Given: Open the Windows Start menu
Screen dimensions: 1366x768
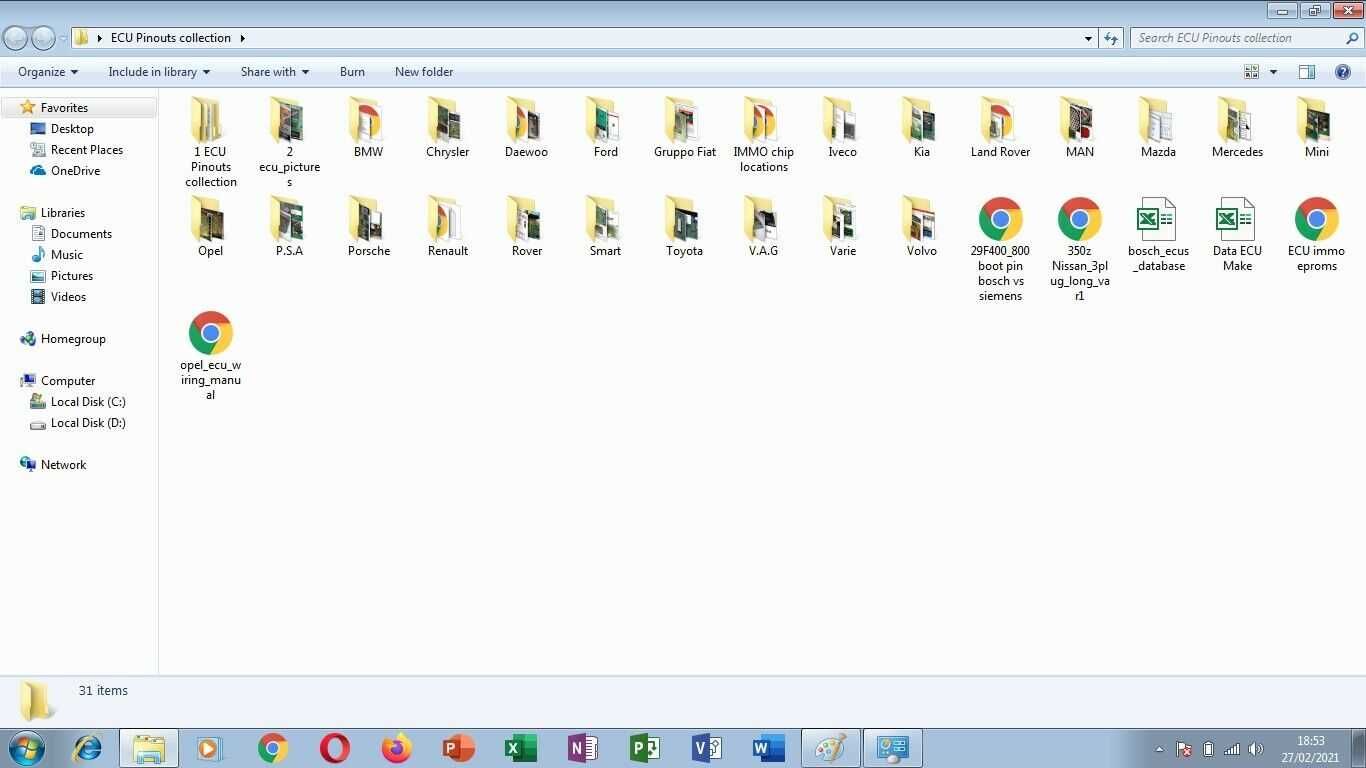Looking at the screenshot, I should (27, 748).
